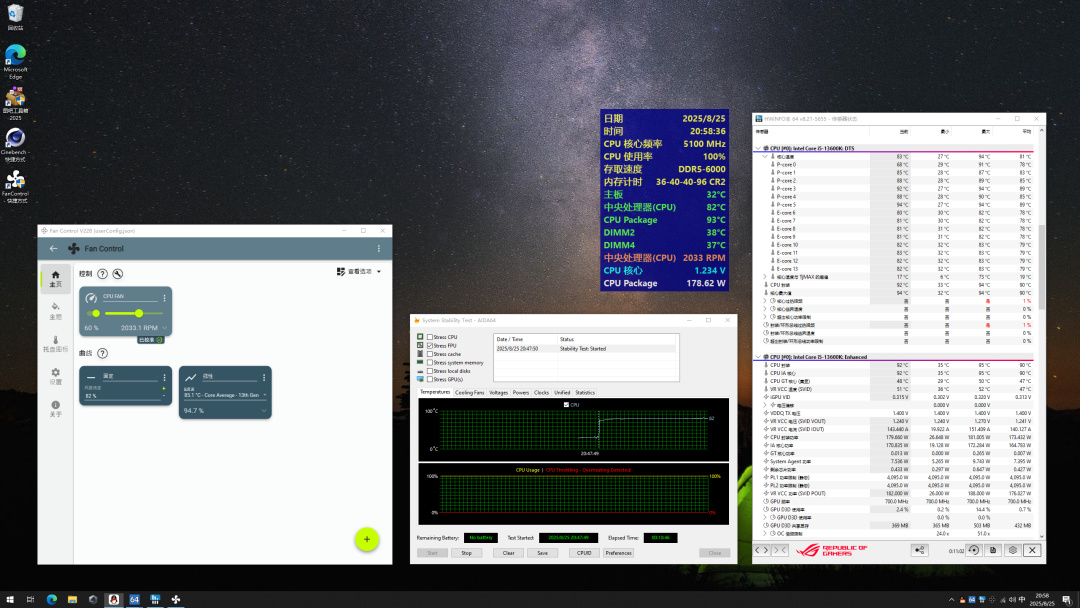Expand the TjMAX distance tree node
1080x608 pixels.
765,277
